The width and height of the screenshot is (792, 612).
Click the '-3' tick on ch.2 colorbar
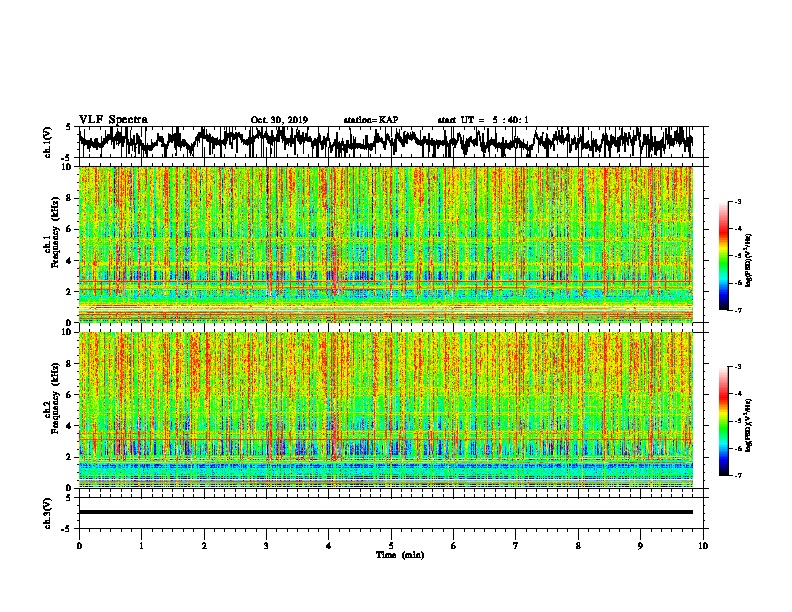(x=737, y=367)
